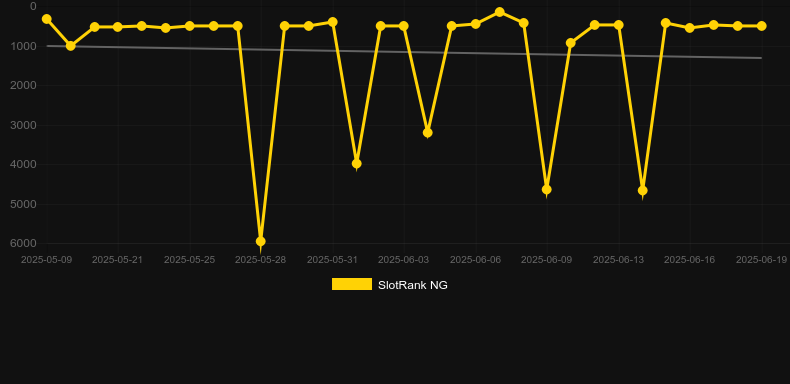This screenshot has height=384, width=790.
Task: Click the 2025-06-13 x-axis date label
Action: [618, 260]
